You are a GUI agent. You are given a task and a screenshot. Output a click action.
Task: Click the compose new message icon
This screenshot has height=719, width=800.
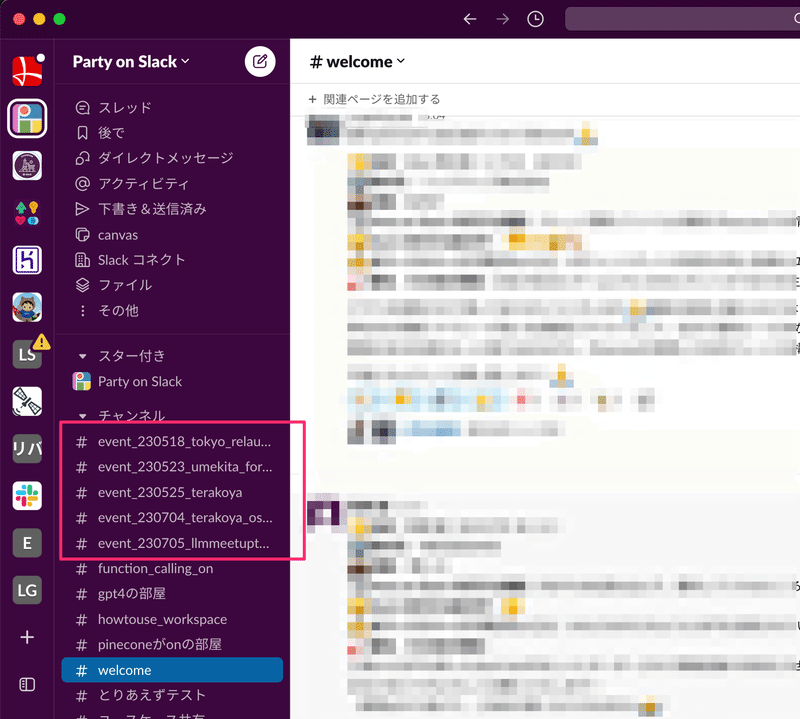click(x=260, y=62)
